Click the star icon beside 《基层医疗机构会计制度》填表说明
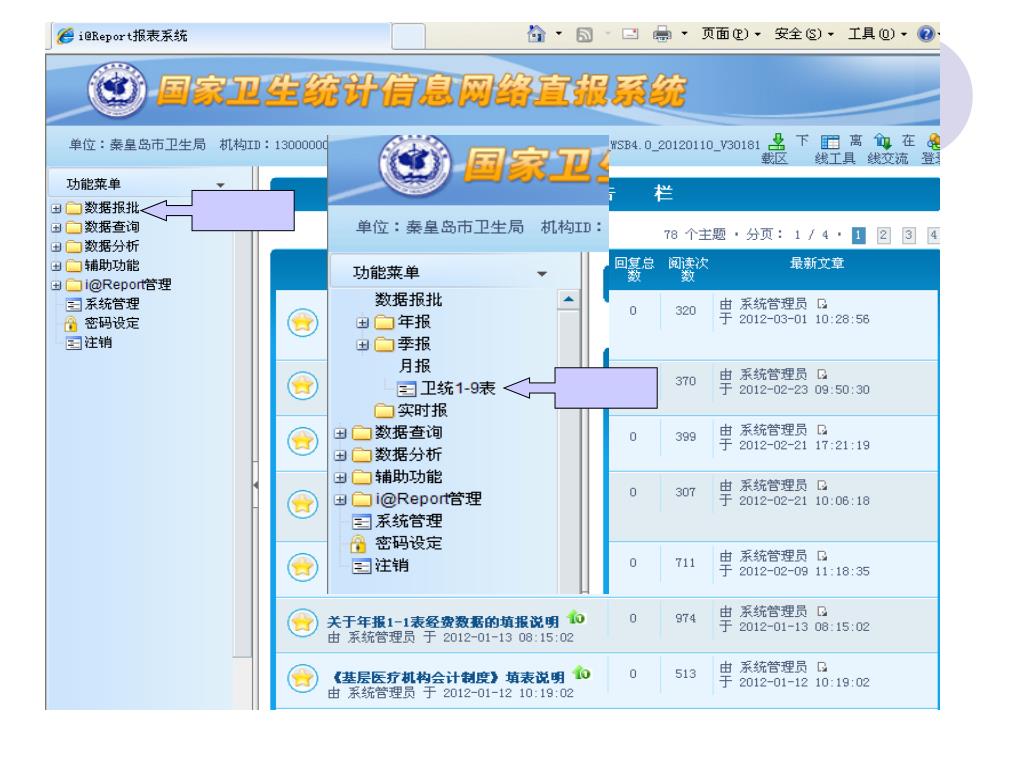The width and height of the screenshot is (1024, 768). coord(302,678)
